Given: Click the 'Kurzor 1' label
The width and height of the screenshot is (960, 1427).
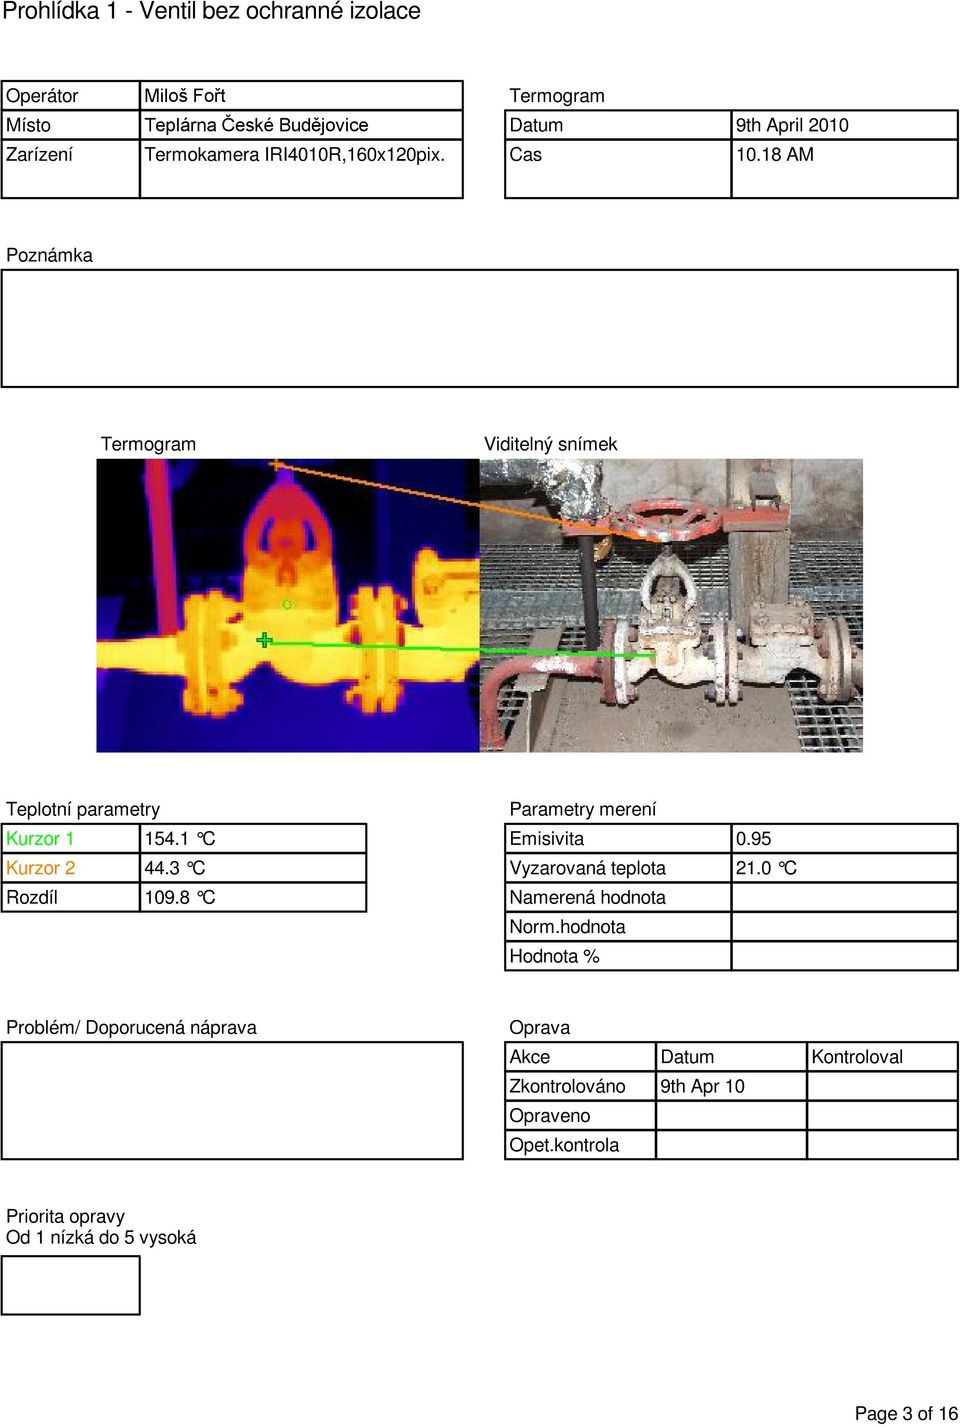Looking at the screenshot, I should [40, 839].
